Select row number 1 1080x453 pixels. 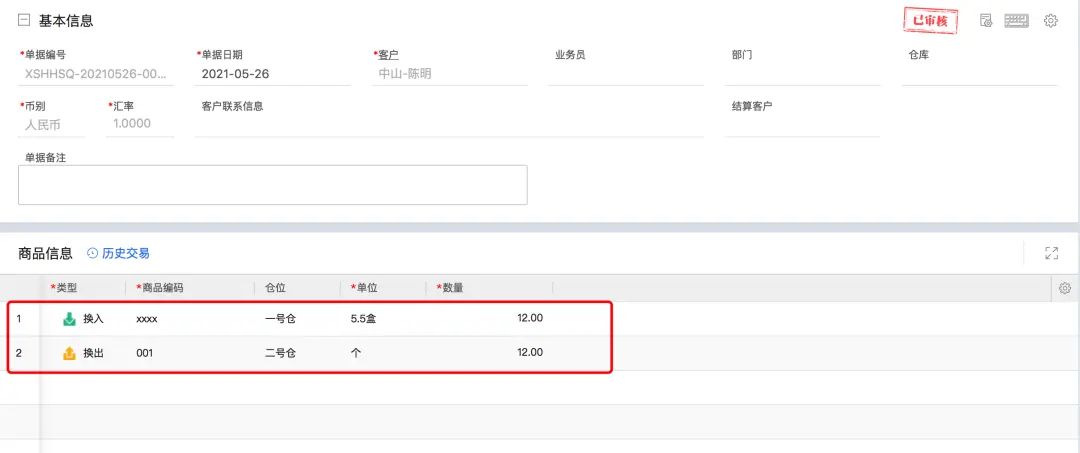tap(19, 319)
